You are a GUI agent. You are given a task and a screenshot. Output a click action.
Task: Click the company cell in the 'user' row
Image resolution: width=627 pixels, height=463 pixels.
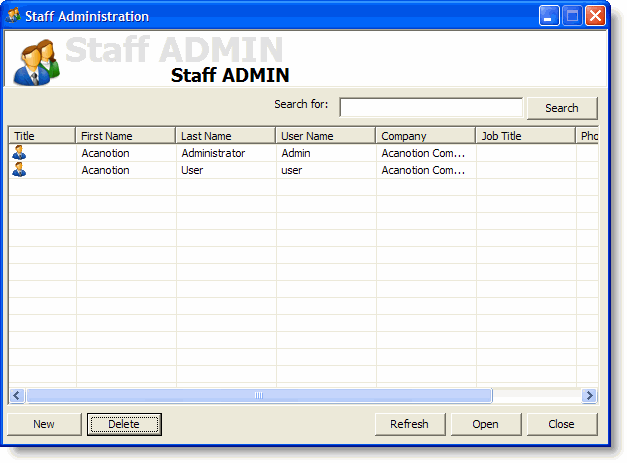point(426,170)
